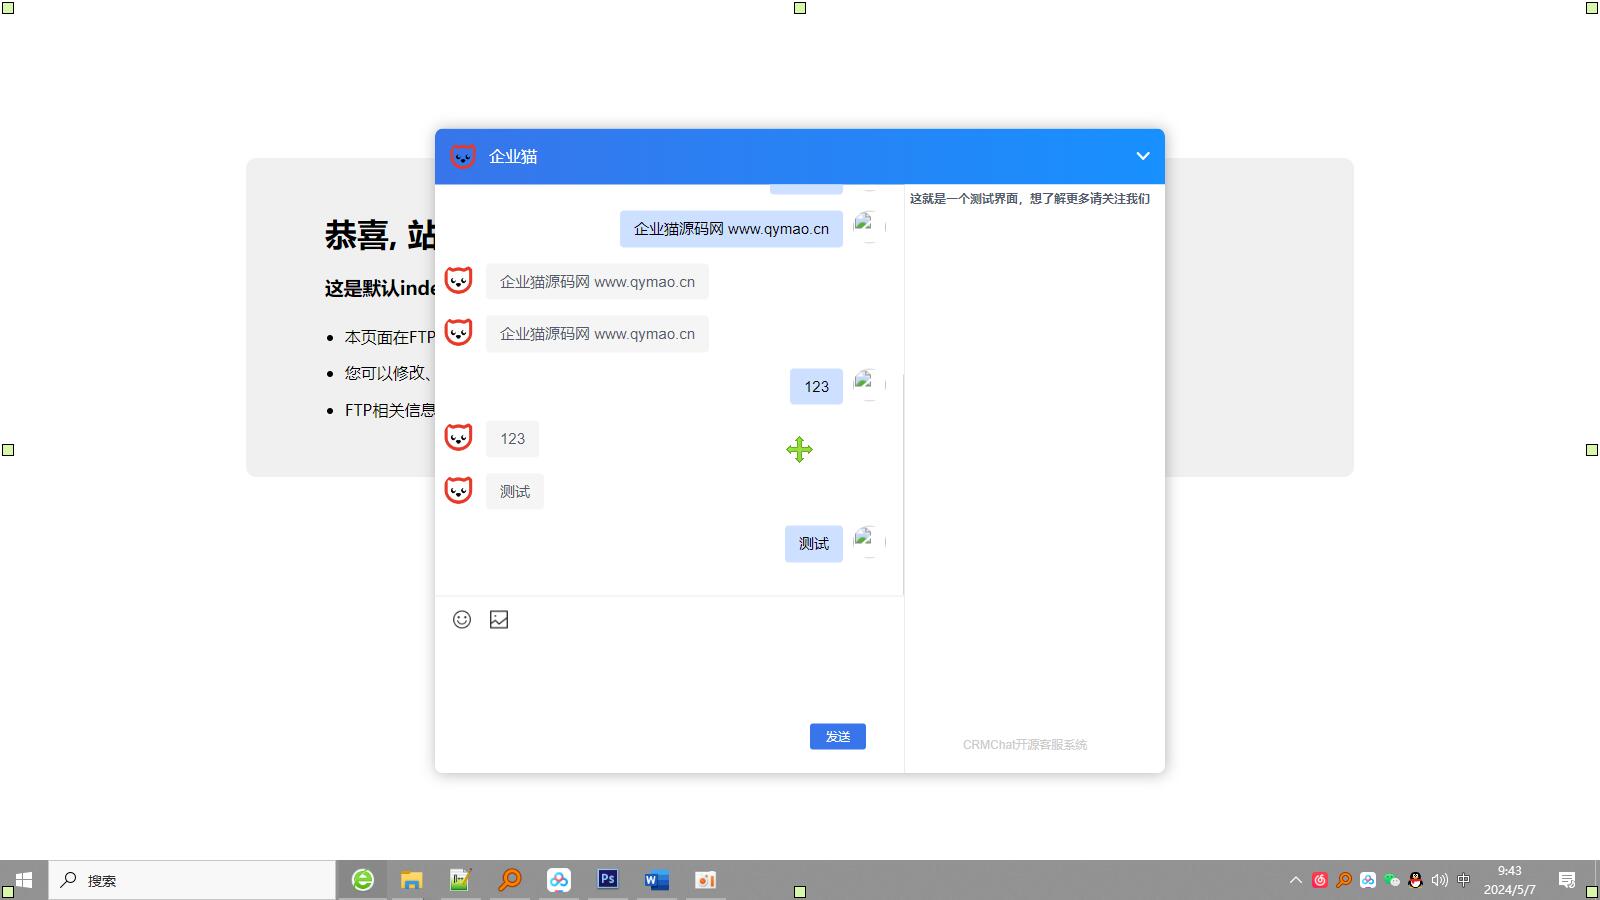Click the orange magnifier icon in system tray

1344,880
